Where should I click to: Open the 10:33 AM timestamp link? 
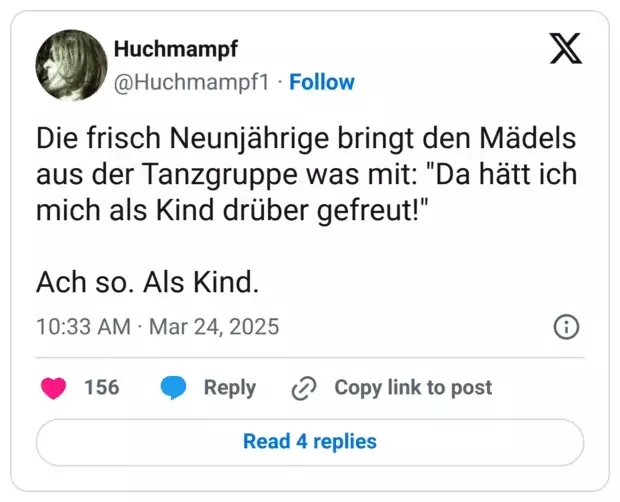point(83,327)
